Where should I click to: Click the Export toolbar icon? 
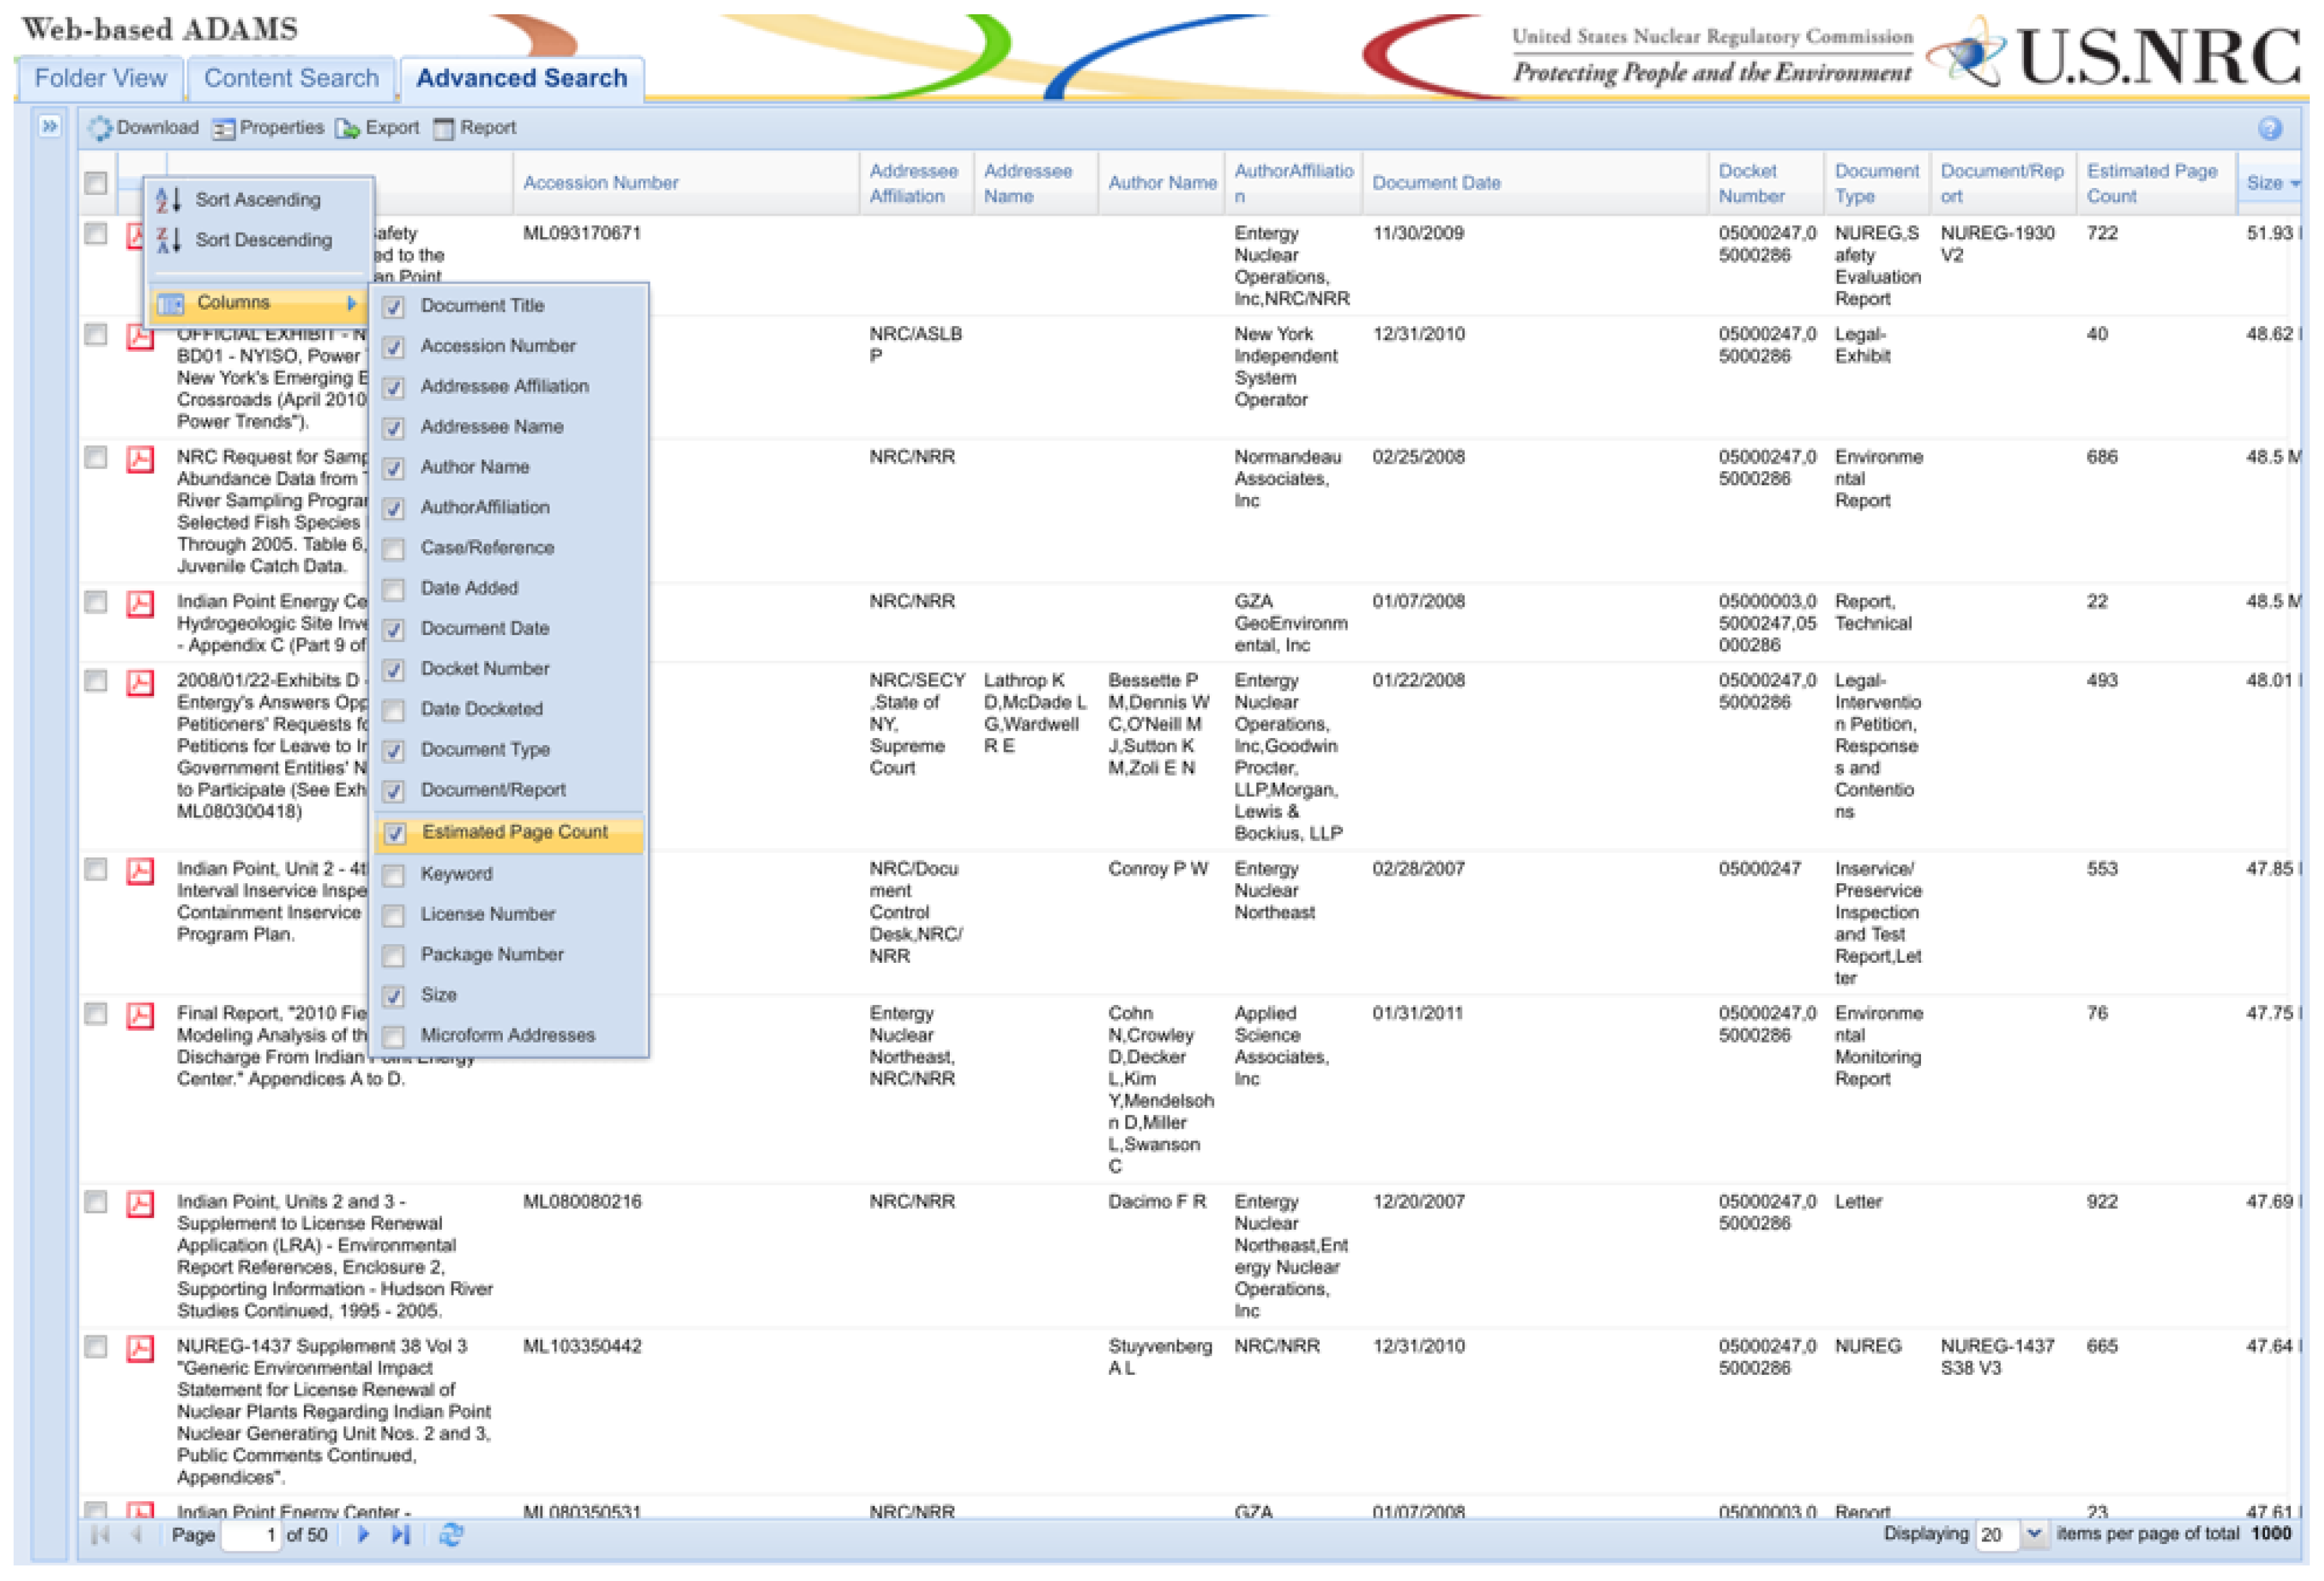pos(347,128)
